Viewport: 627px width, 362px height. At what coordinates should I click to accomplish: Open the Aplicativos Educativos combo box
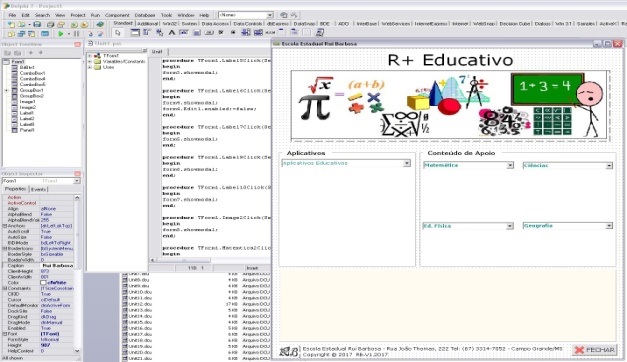tap(407, 163)
